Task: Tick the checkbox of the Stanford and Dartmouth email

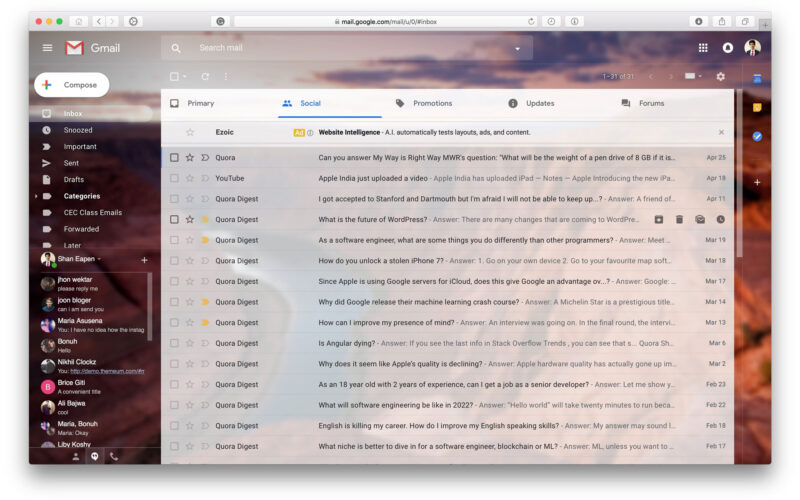Action: [174, 199]
